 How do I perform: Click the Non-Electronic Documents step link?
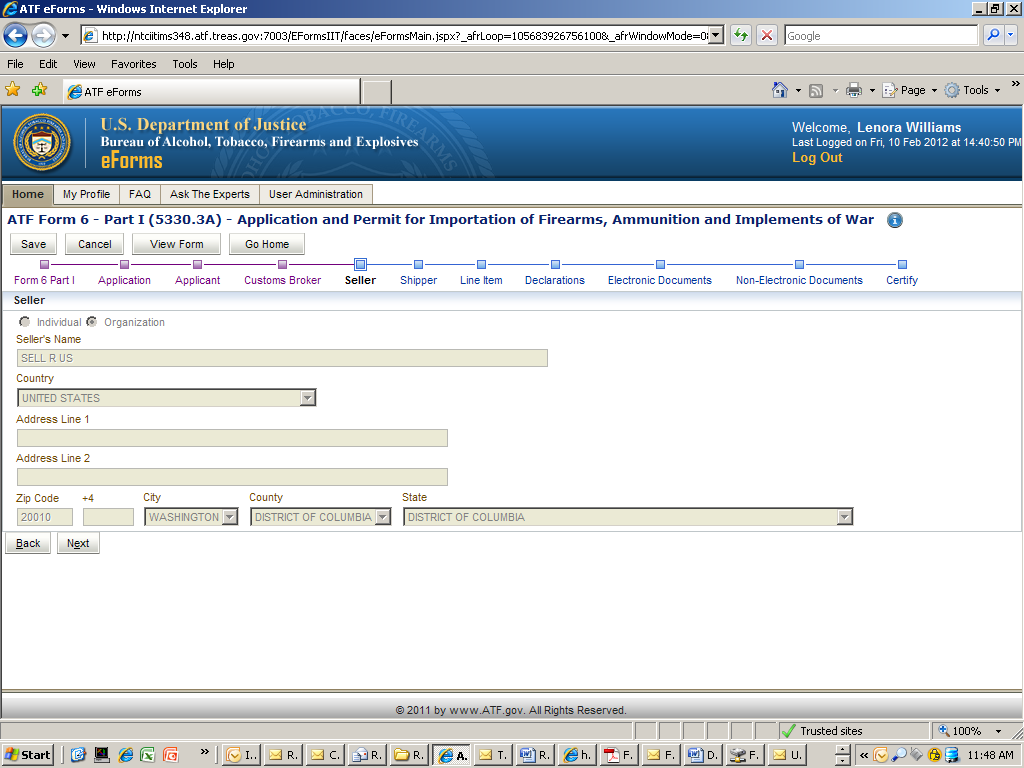click(x=799, y=280)
